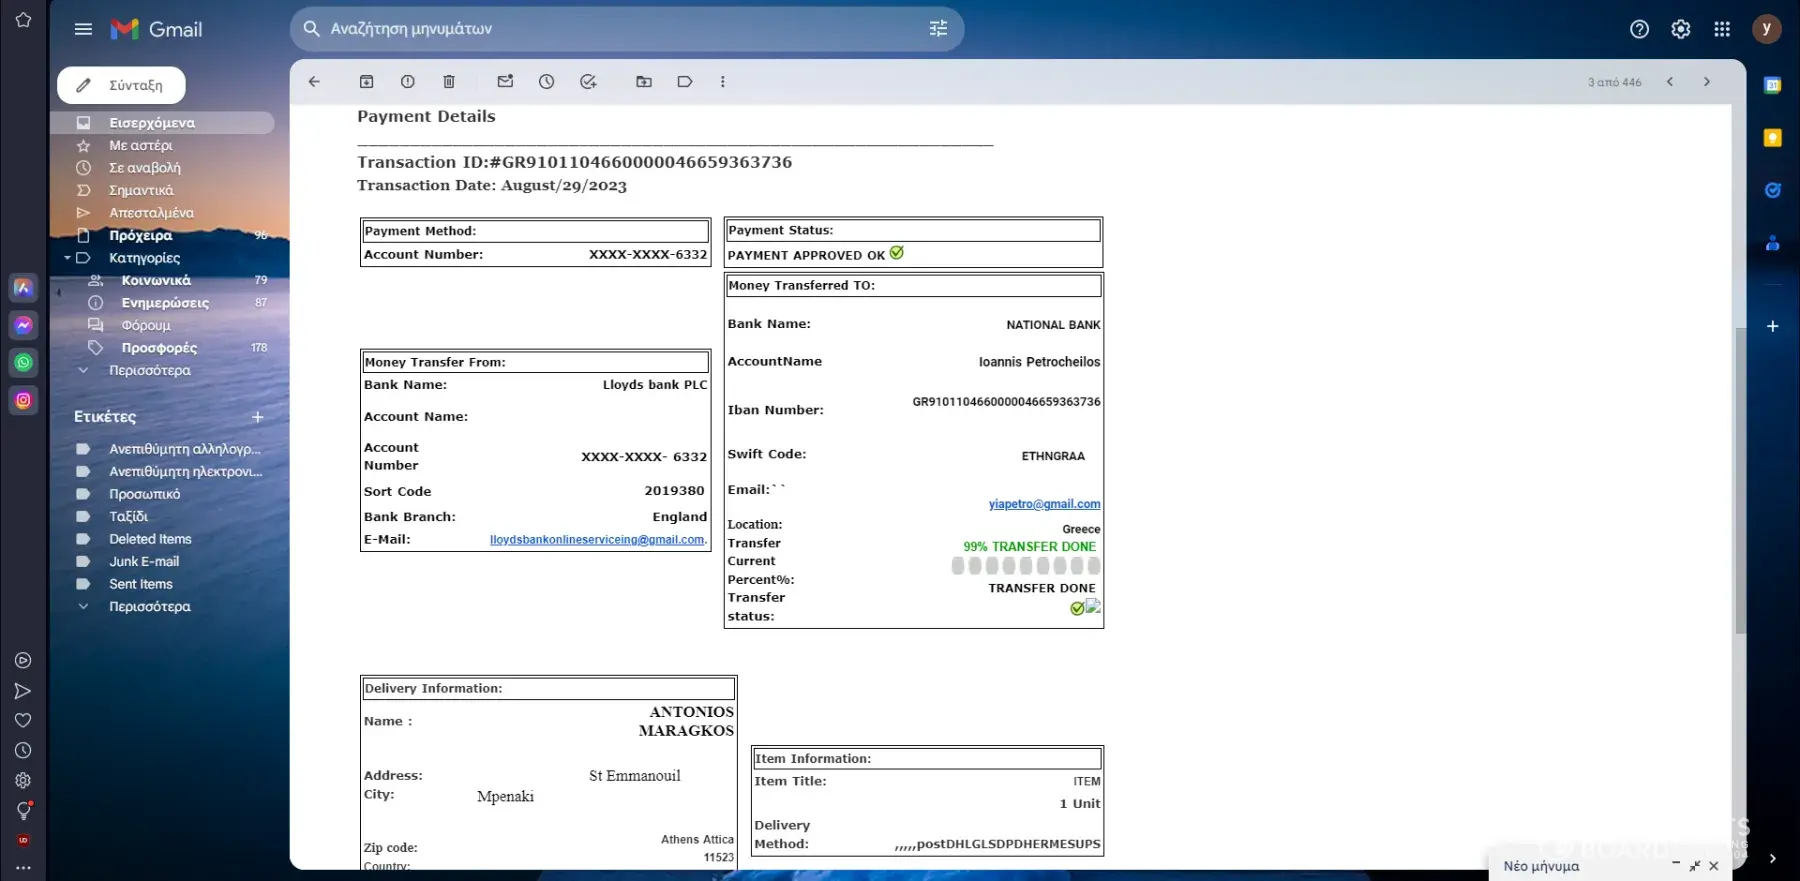This screenshot has height=881, width=1800.
Task: Open the three-dot More options menu
Action: 723,82
